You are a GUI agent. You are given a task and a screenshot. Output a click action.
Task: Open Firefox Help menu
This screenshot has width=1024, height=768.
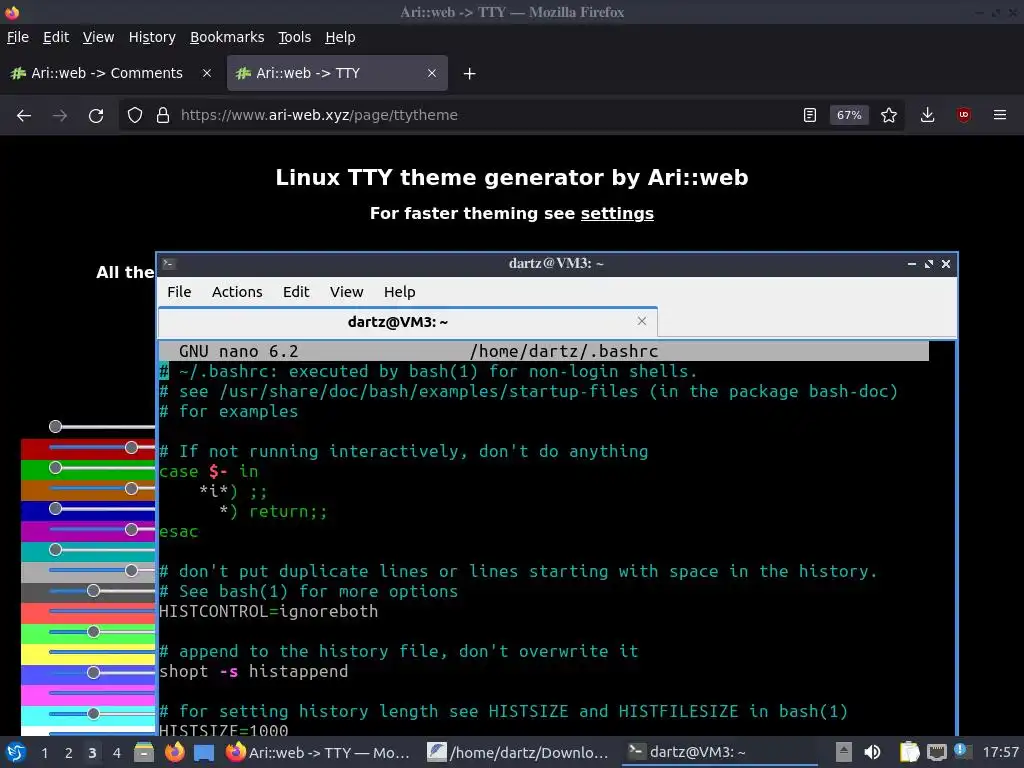pyautogui.click(x=340, y=37)
